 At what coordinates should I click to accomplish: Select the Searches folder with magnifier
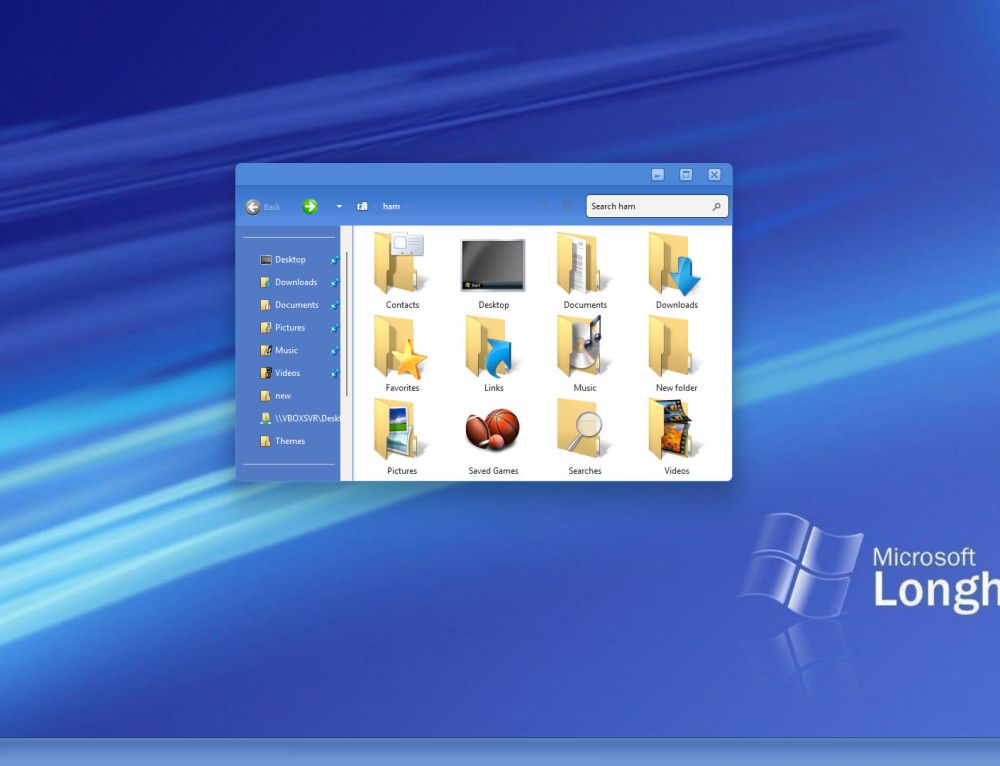tap(585, 430)
